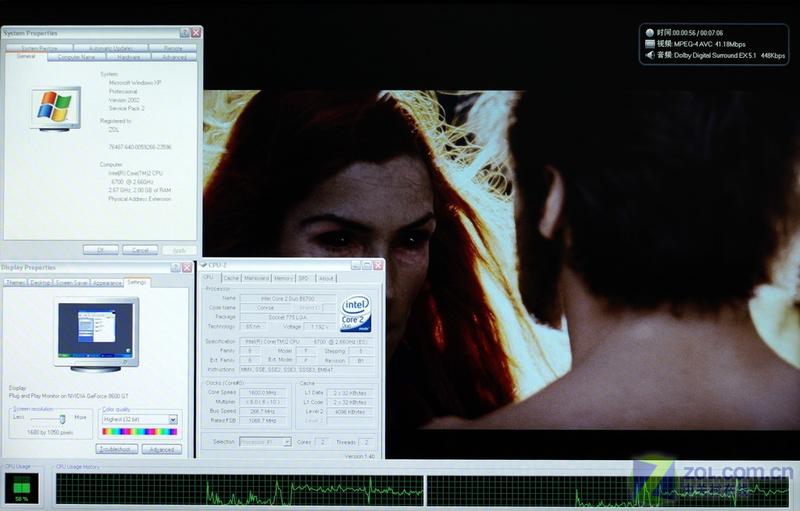This screenshot has height=511, width=800.
Task: Click the Cores count field in CPU-Z
Action: (x=322, y=442)
